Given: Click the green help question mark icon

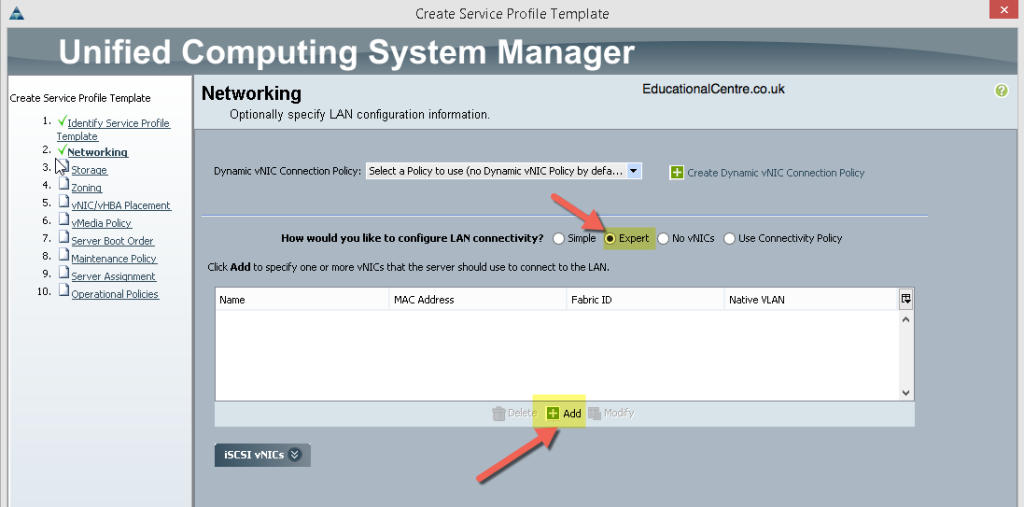Looking at the screenshot, I should point(1001,91).
